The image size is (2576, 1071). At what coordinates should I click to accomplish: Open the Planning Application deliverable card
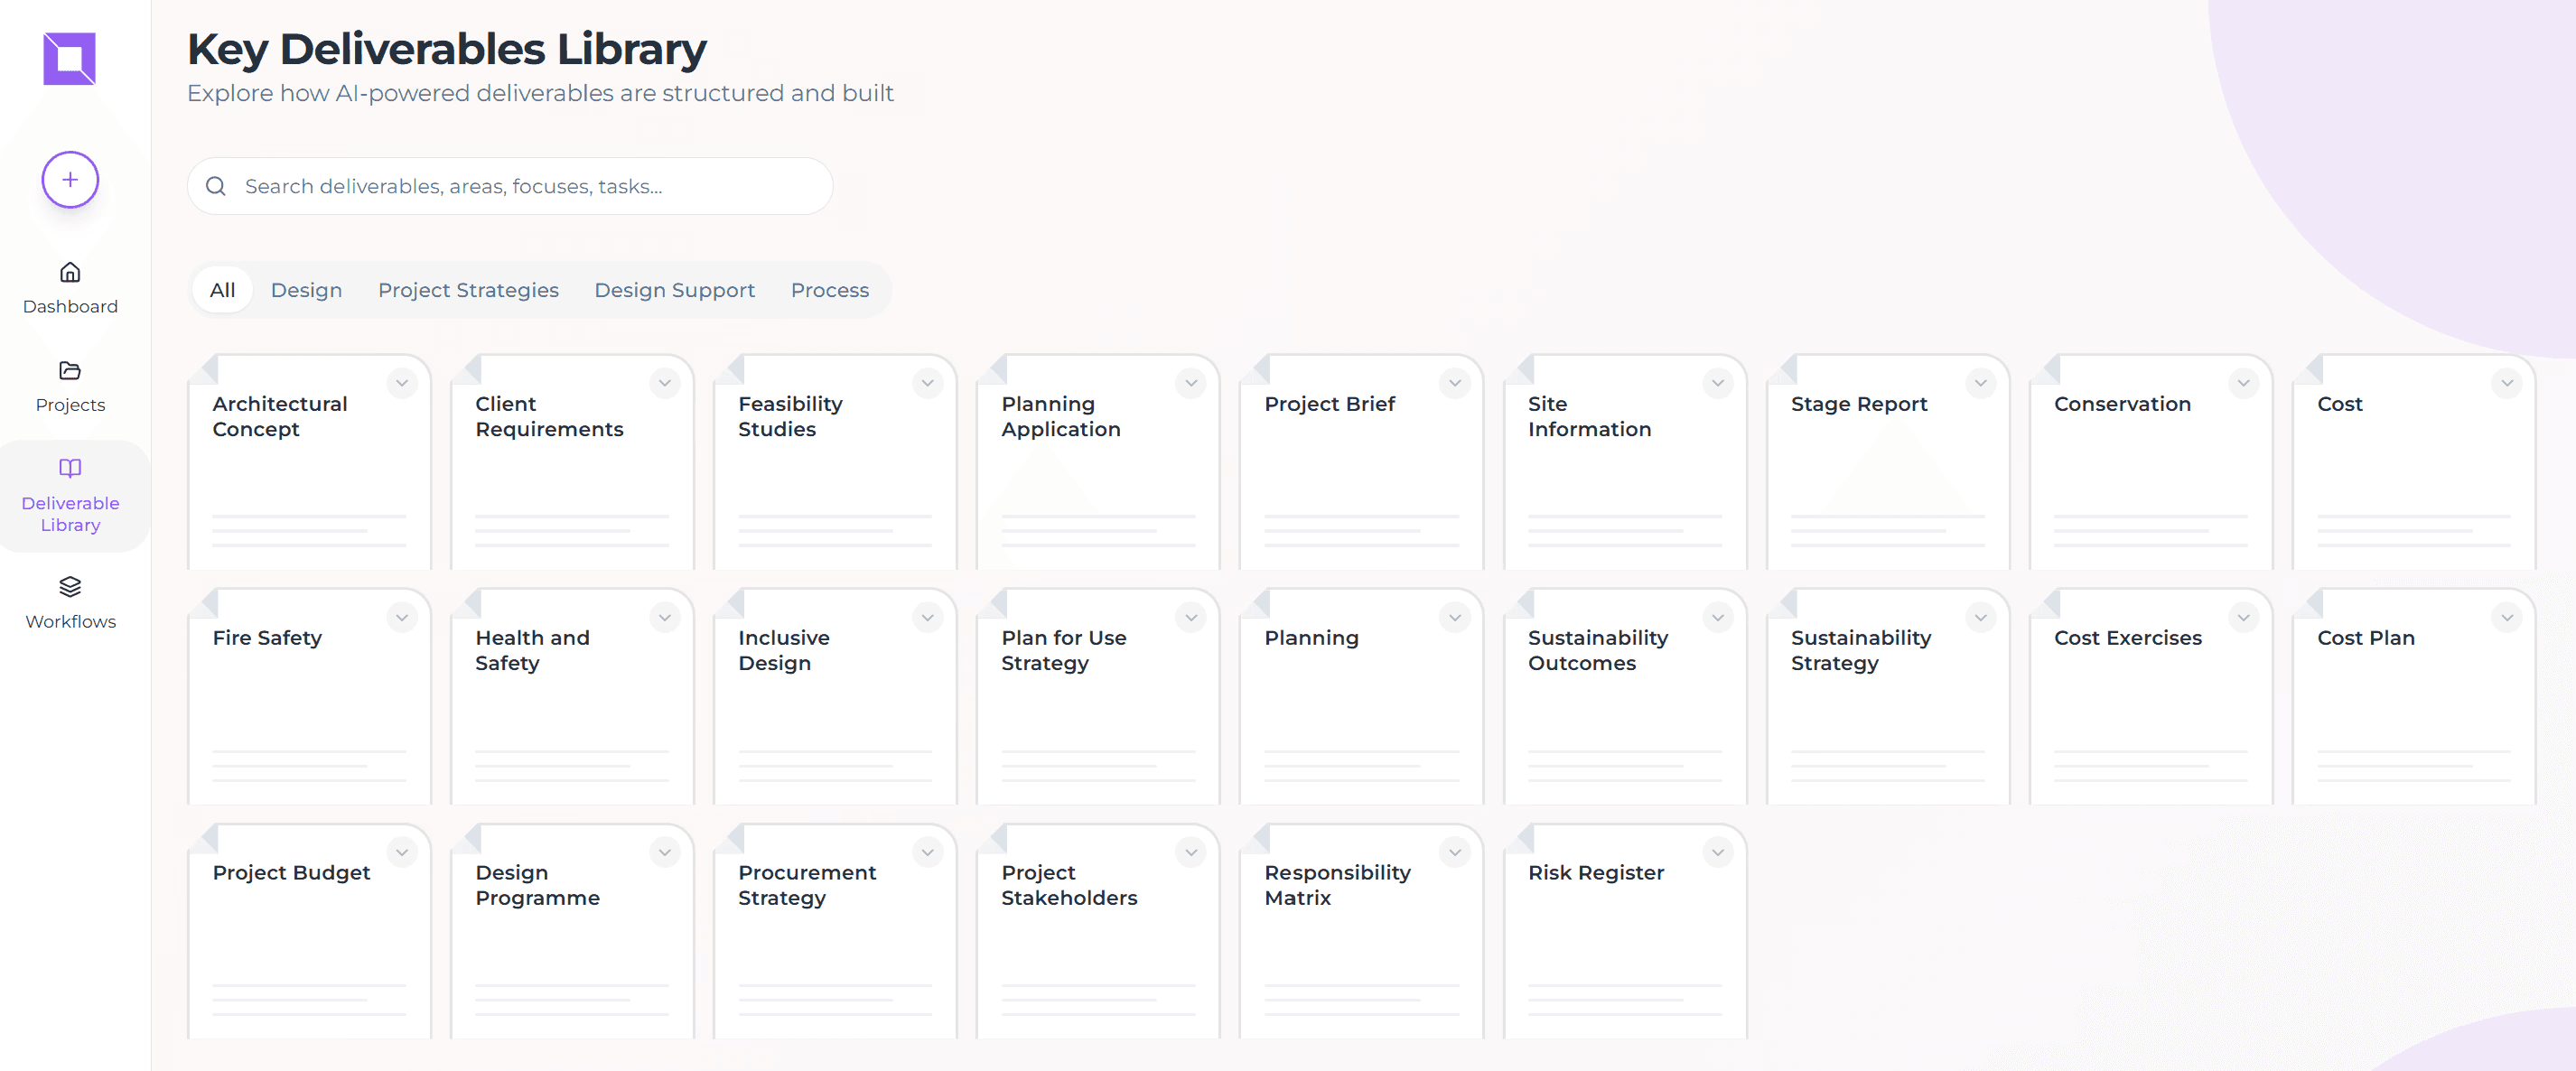coord(1098,462)
